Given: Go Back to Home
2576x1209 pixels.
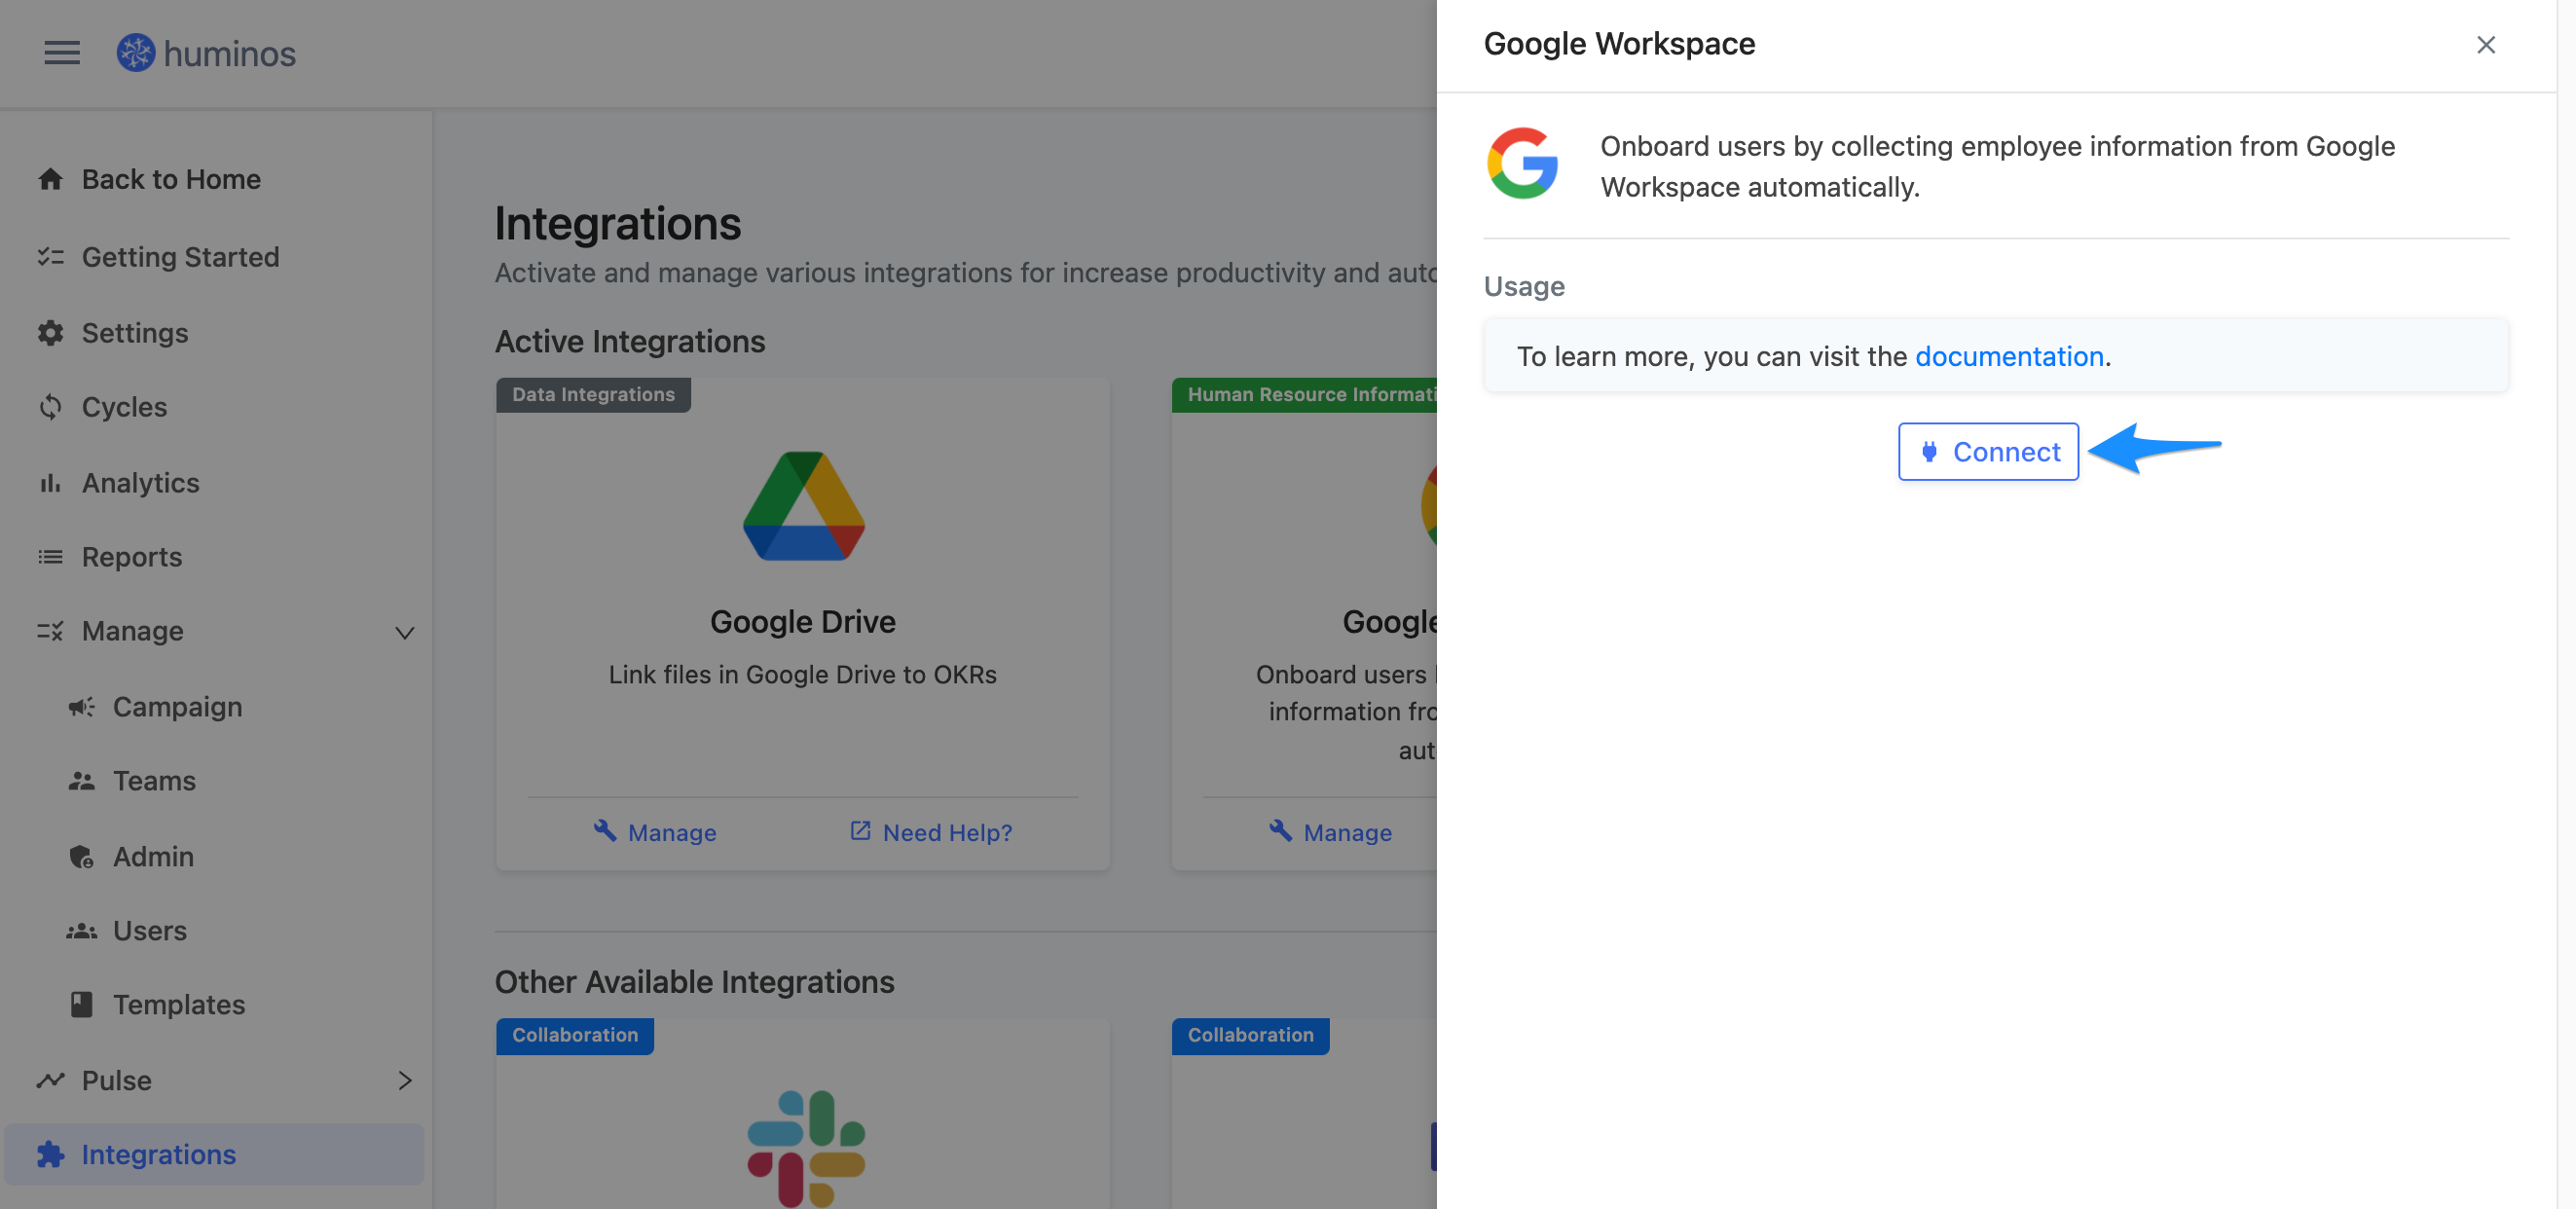Looking at the screenshot, I should click(171, 179).
